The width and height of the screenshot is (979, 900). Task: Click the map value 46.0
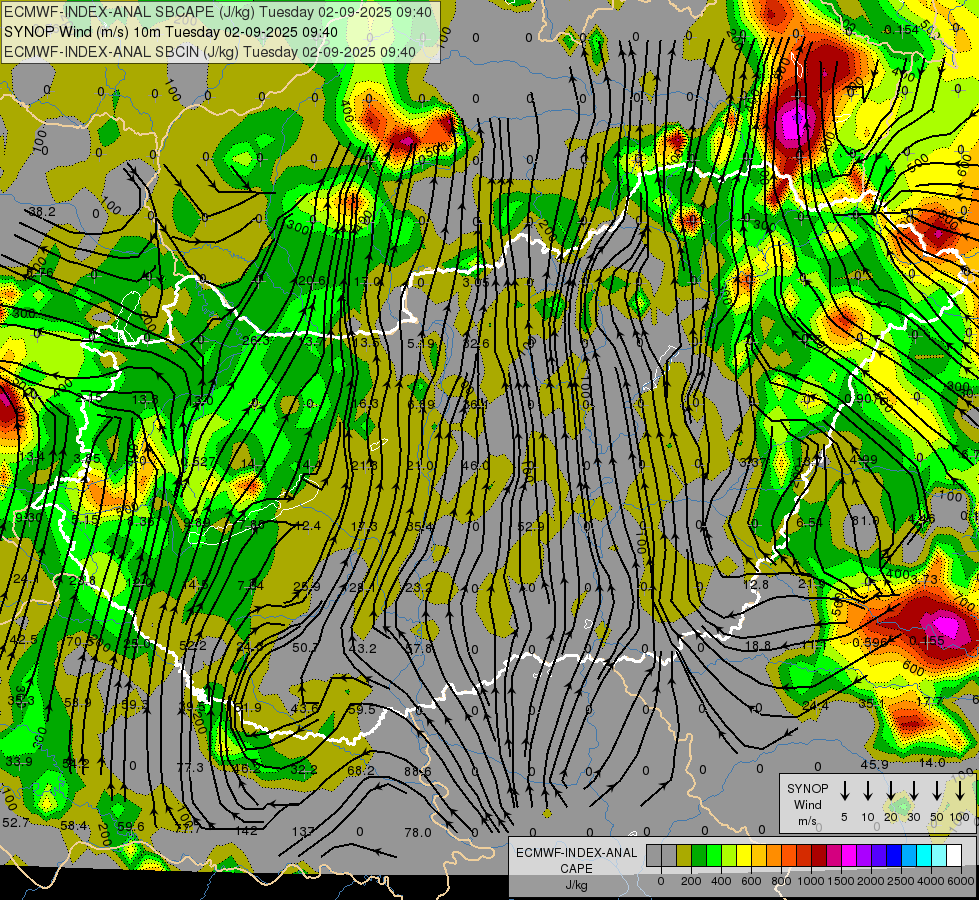coord(475,465)
